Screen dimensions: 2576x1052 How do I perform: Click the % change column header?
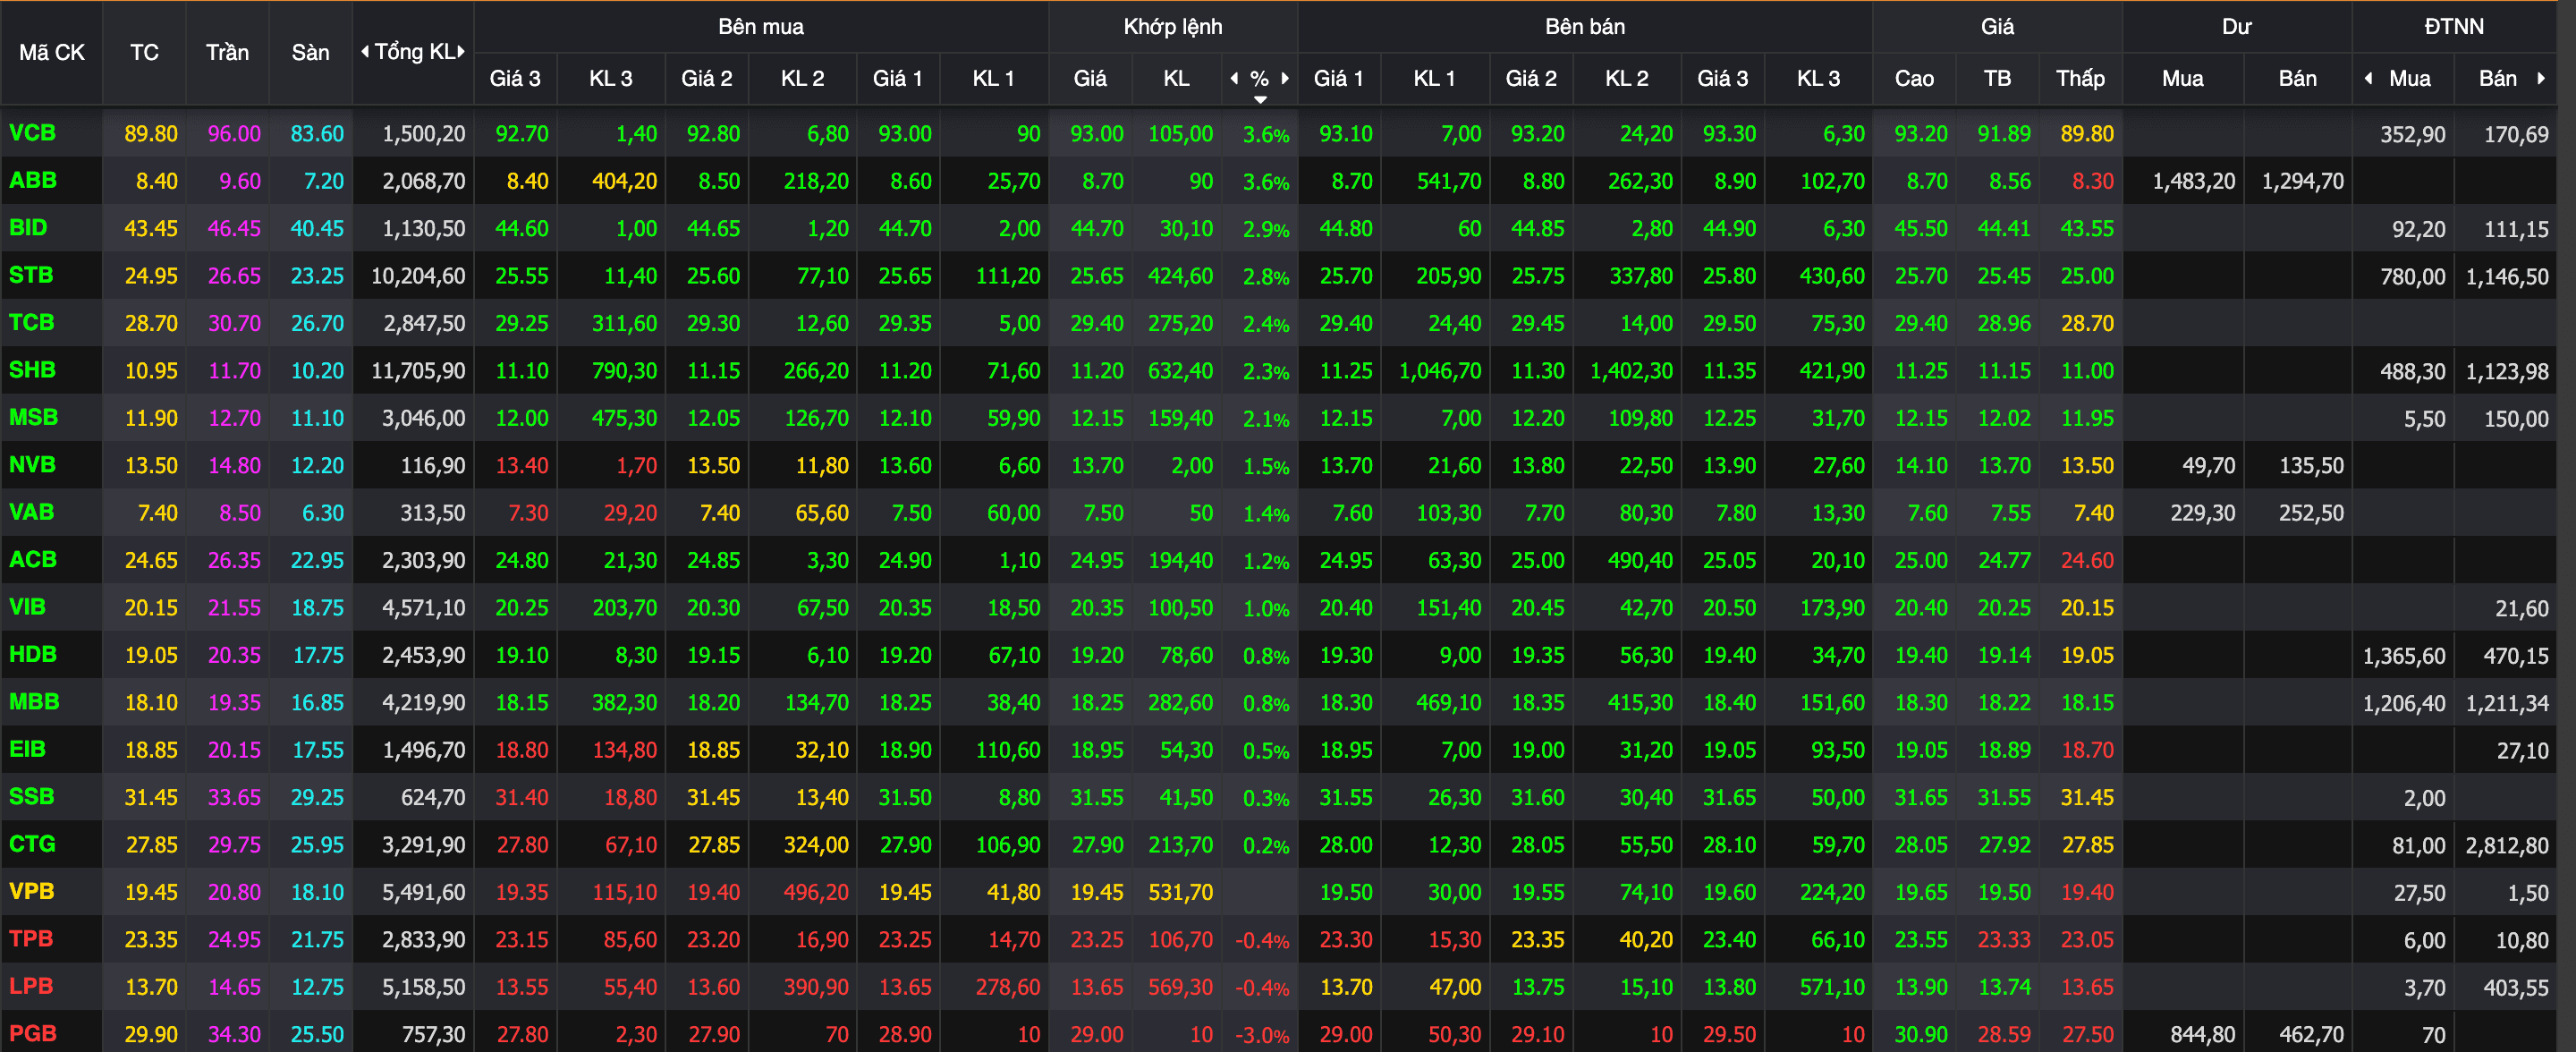click(x=1259, y=78)
